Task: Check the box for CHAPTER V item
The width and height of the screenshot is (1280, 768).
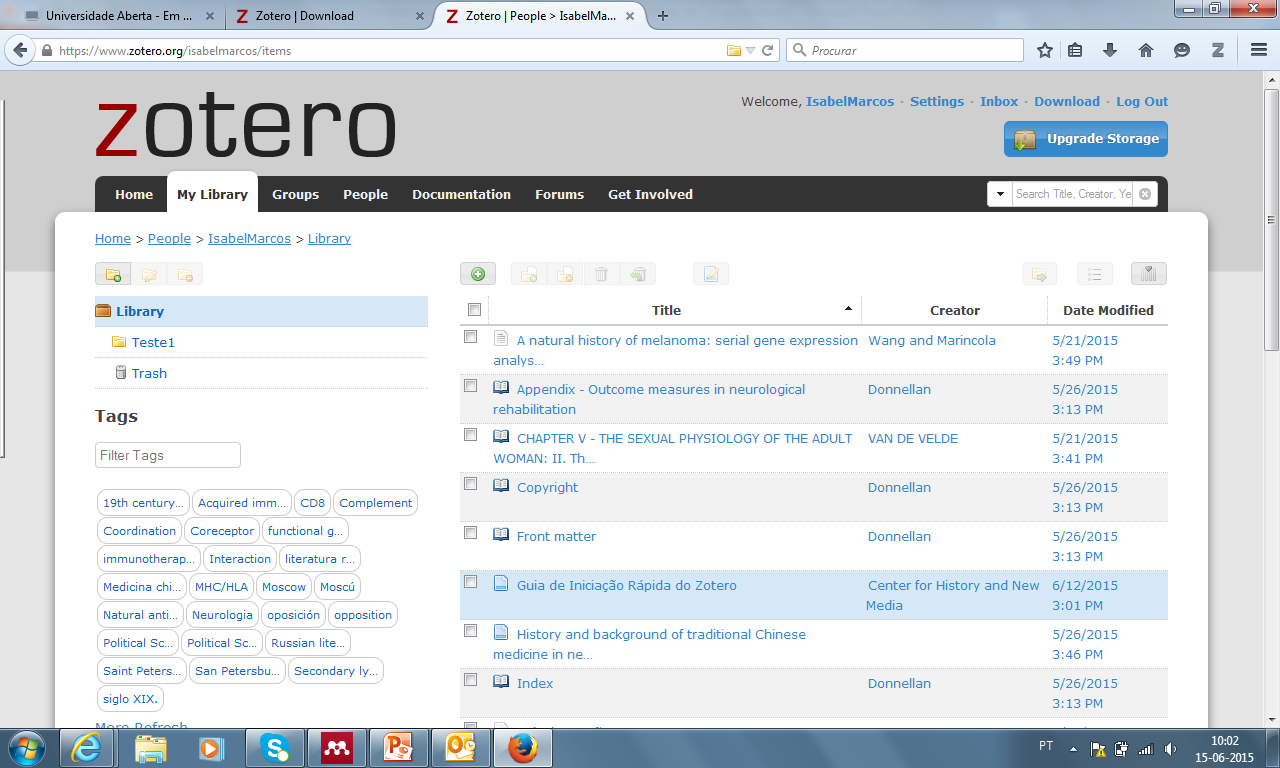Action: (x=471, y=435)
